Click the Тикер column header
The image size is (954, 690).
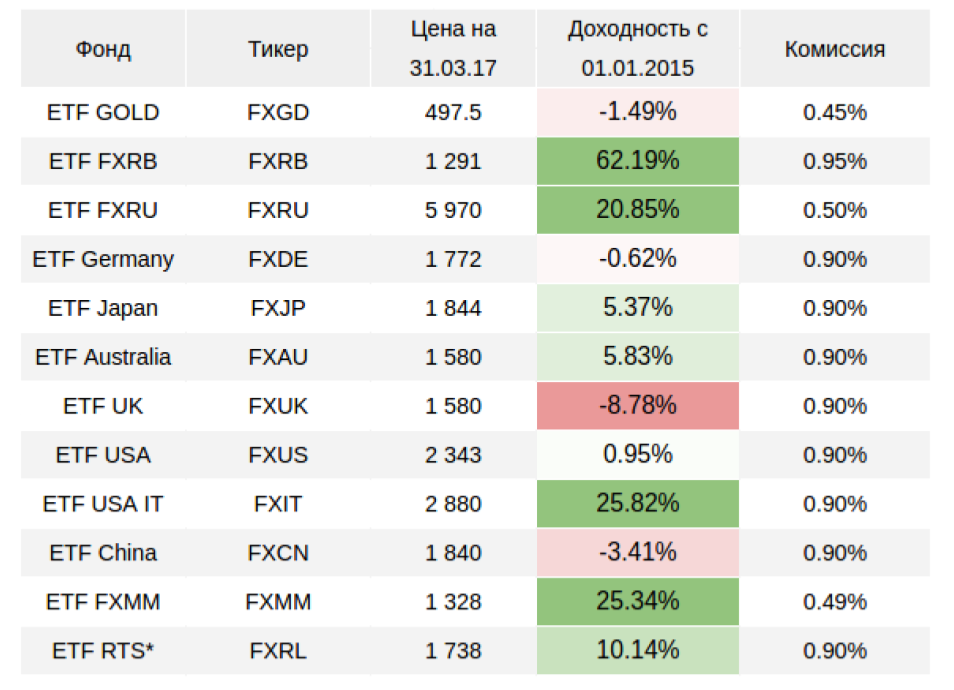[x=278, y=49]
